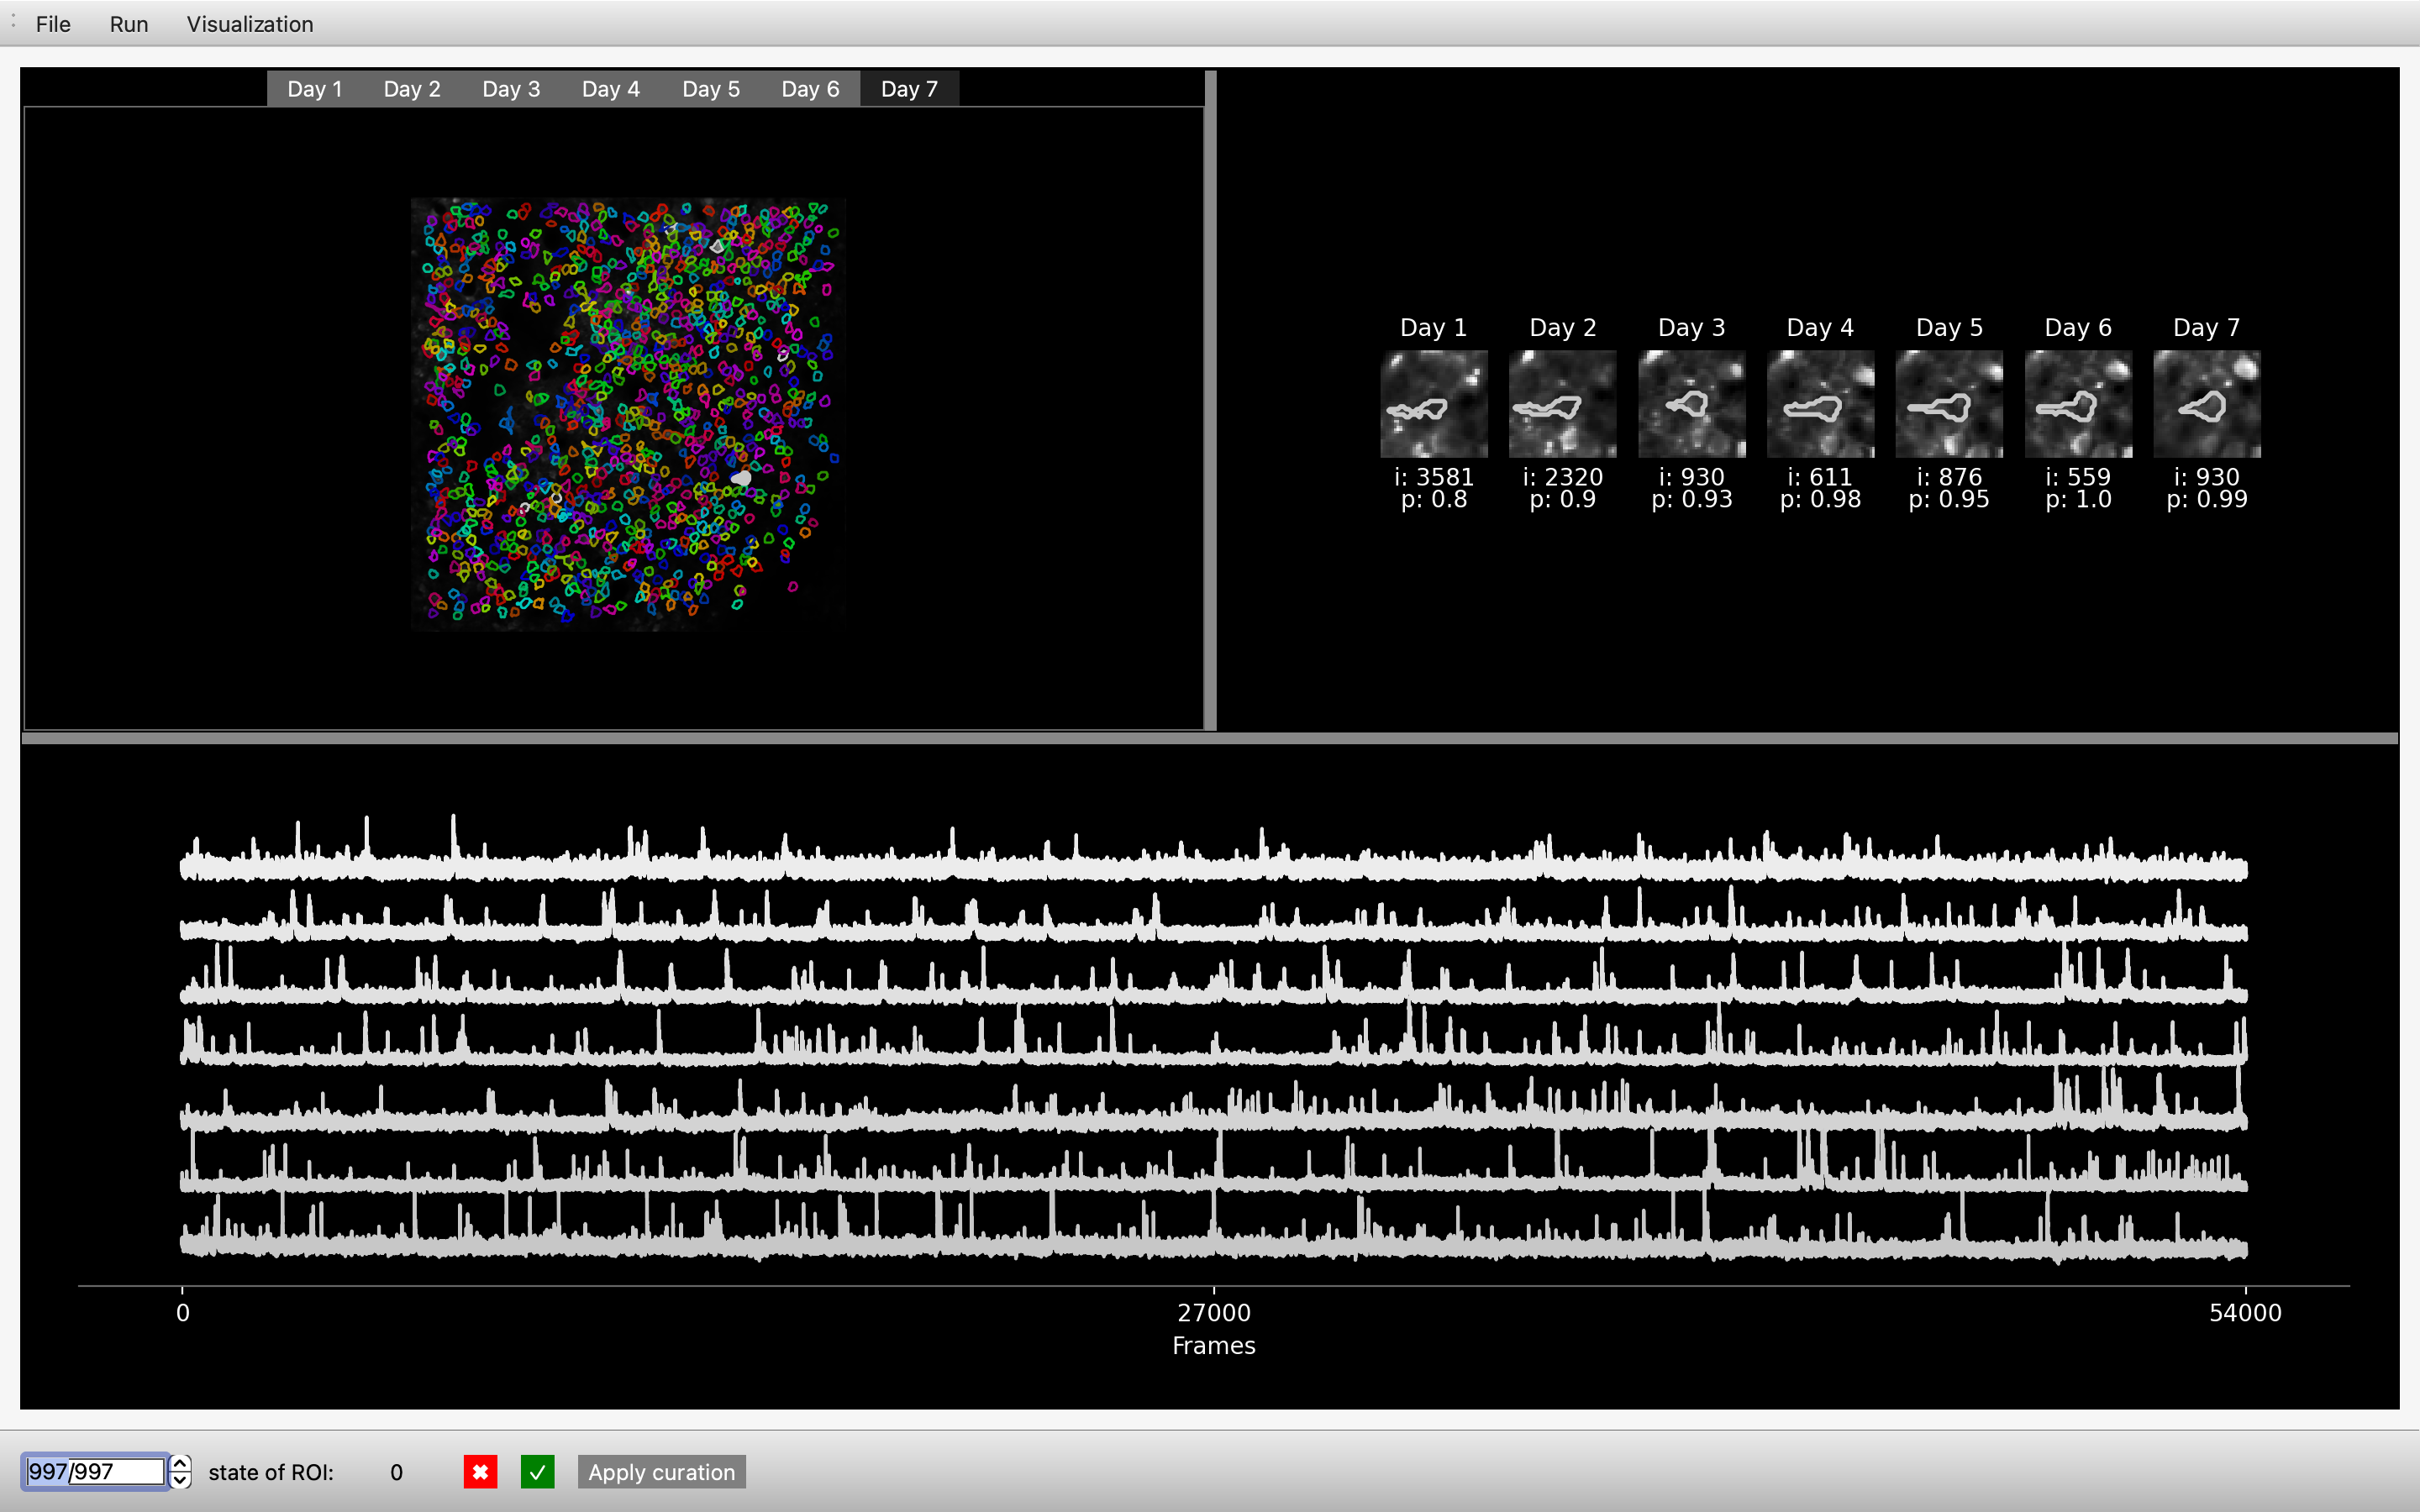This screenshot has height=1512, width=2420.
Task: Switch to the Day 2 tab
Action: tap(412, 89)
